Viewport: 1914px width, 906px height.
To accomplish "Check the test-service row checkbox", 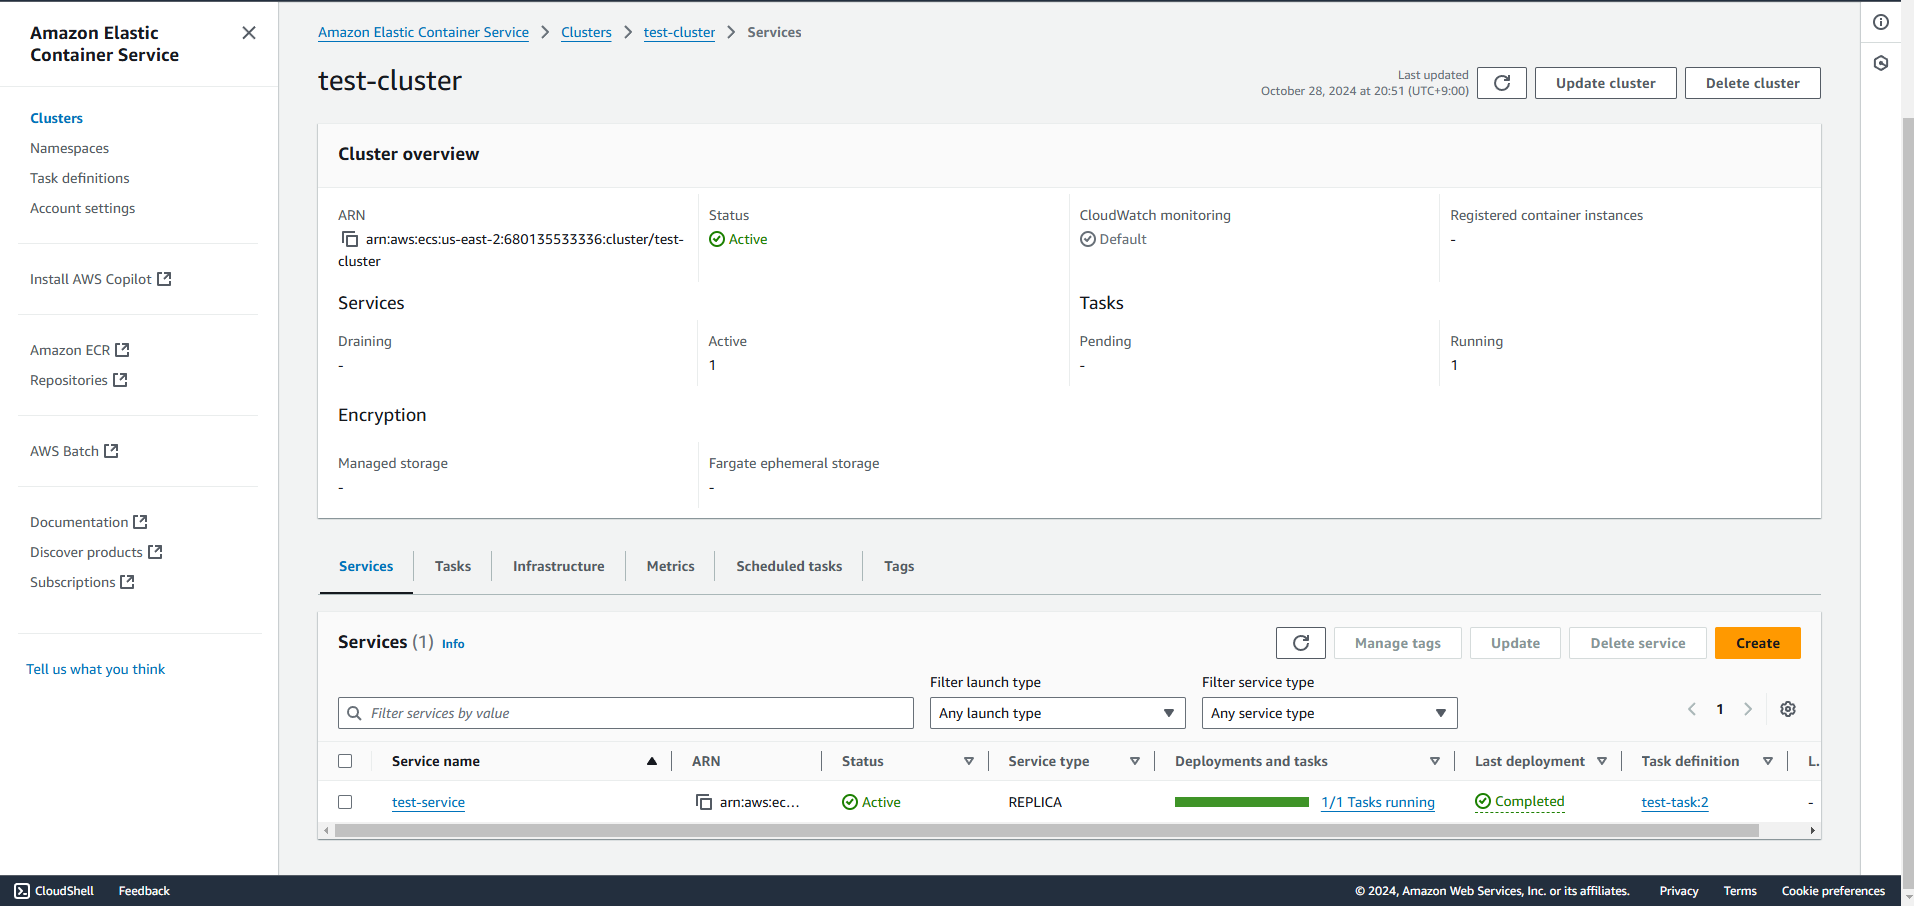I will [x=345, y=802].
